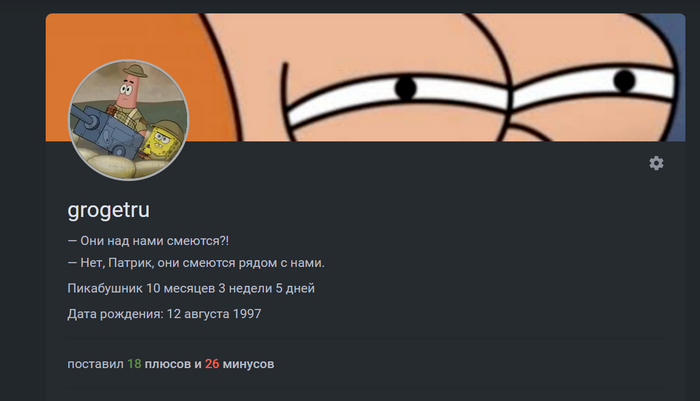Click the round profile avatar picture
The image size is (700, 401).
(129, 120)
